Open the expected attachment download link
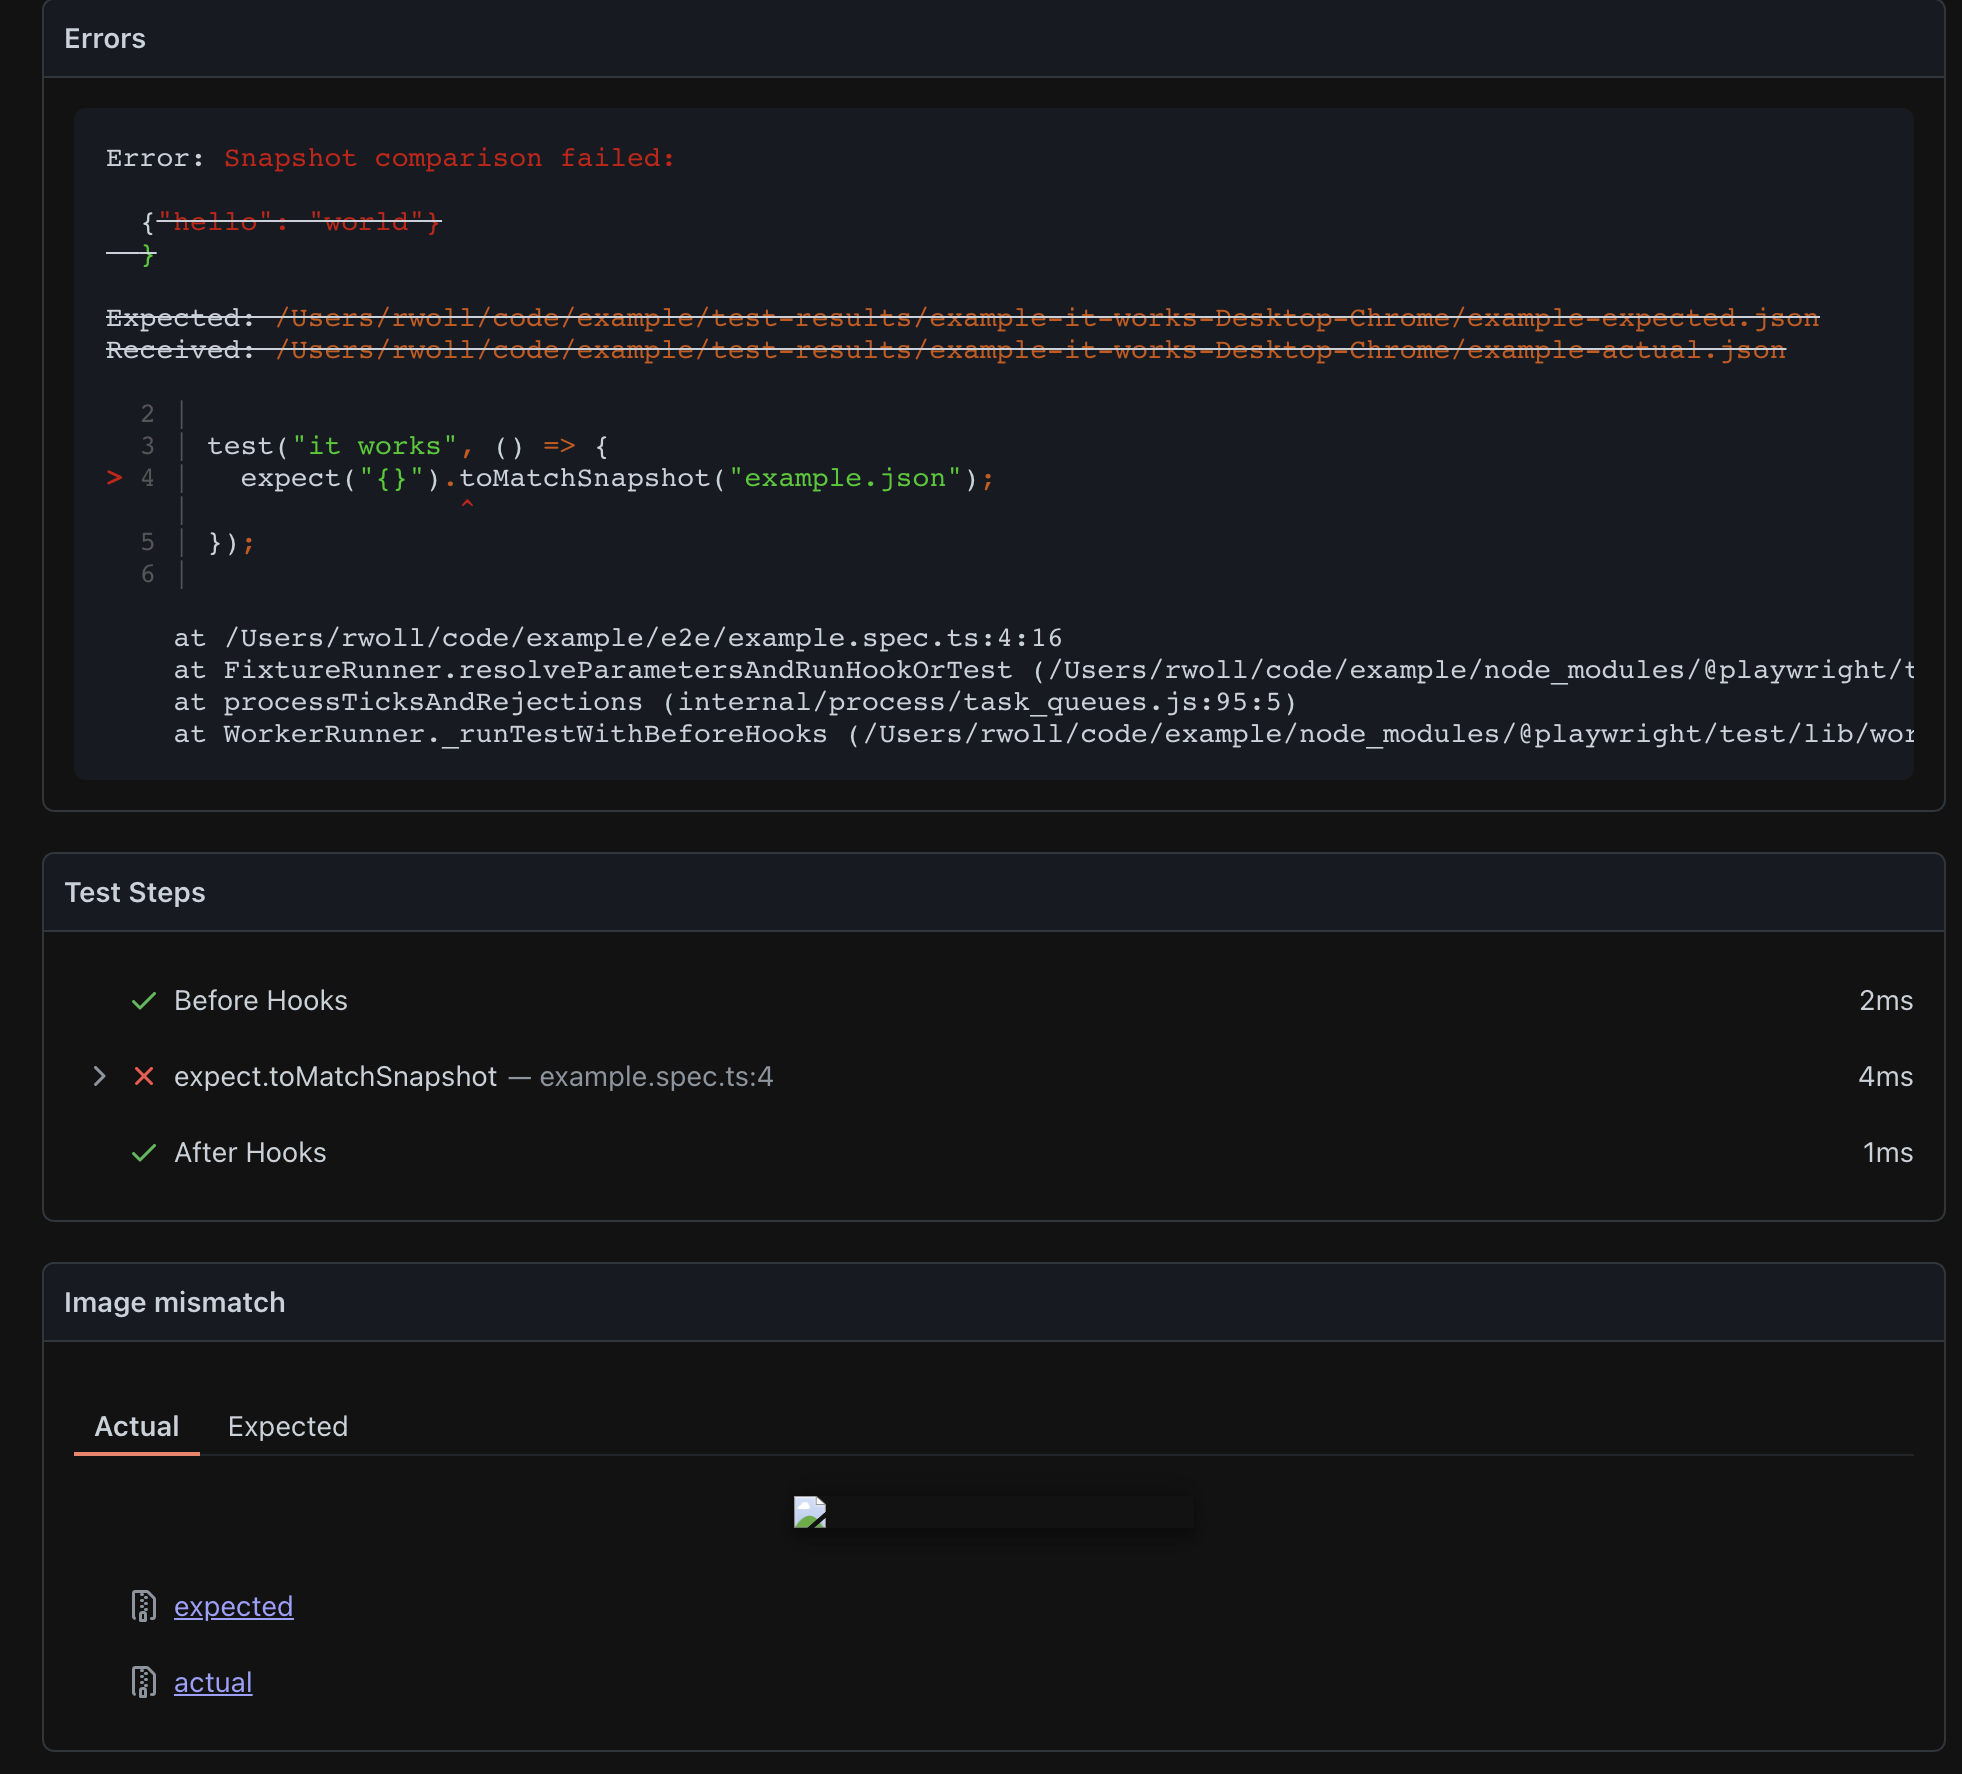The height and width of the screenshot is (1774, 1962). click(x=234, y=1606)
